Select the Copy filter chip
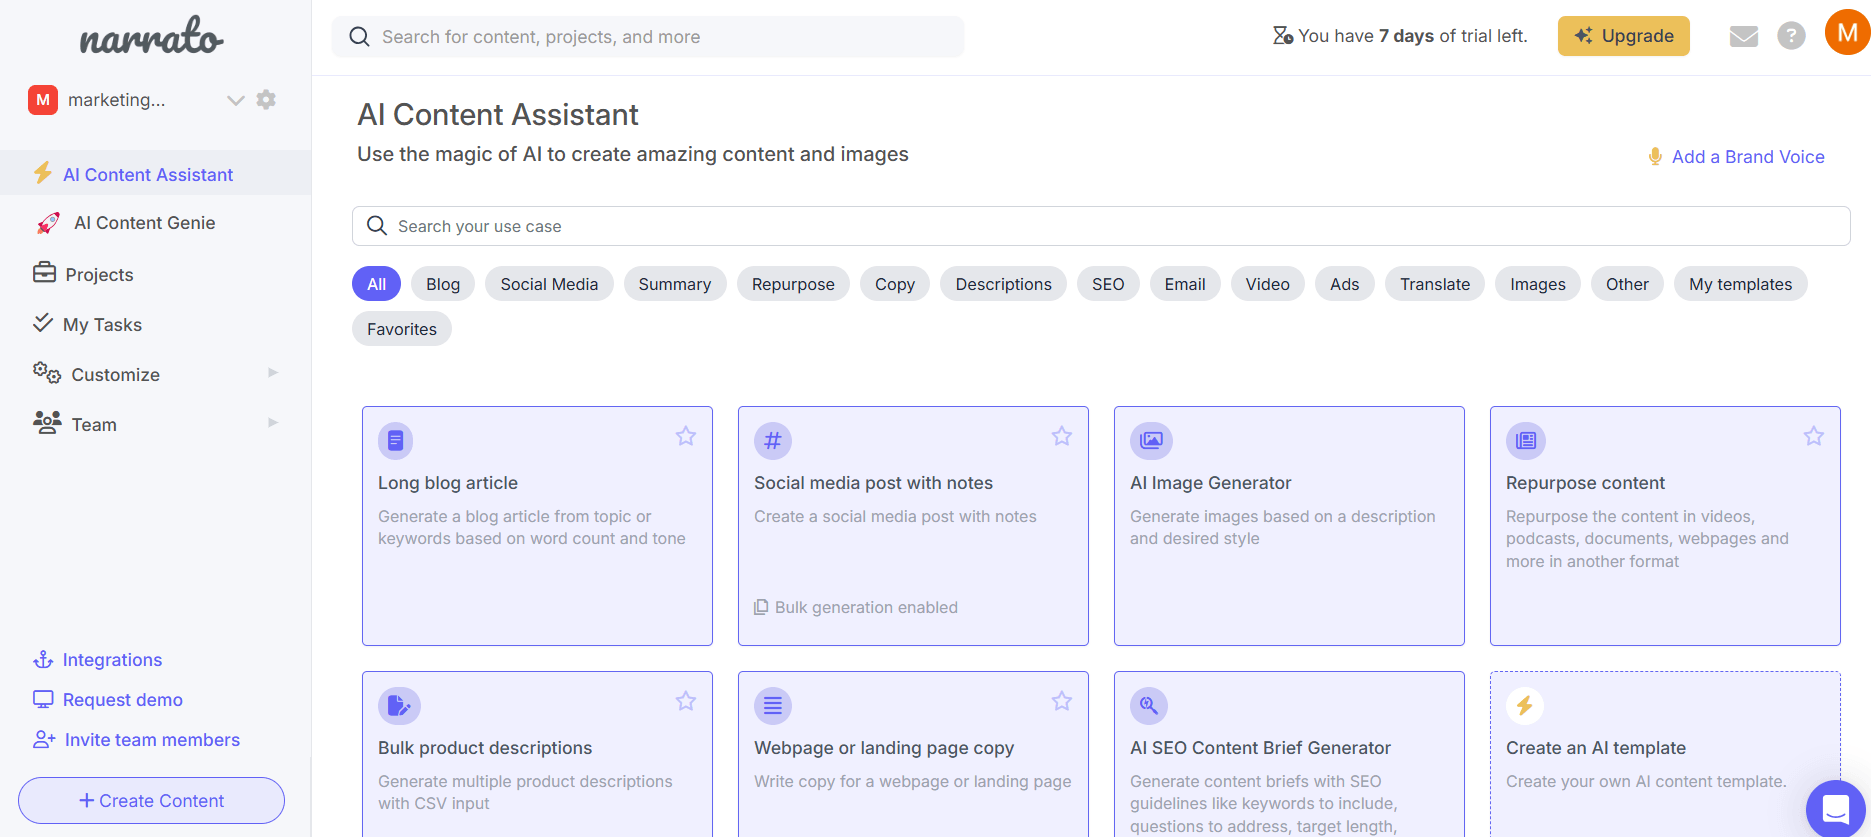Screen dimensions: 1871x837 [x=895, y=284]
